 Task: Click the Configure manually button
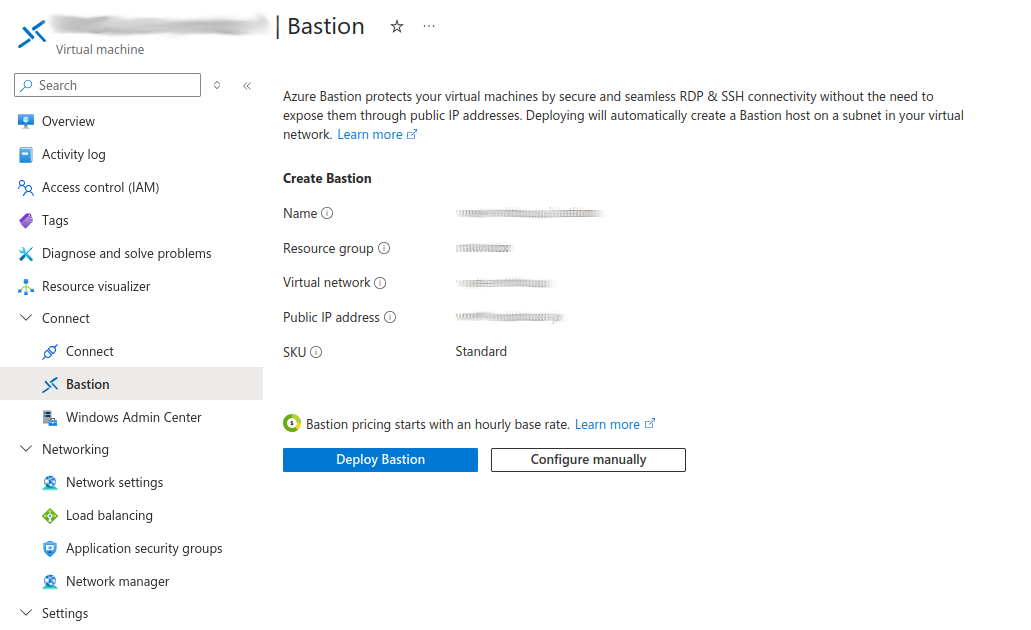[x=588, y=460]
